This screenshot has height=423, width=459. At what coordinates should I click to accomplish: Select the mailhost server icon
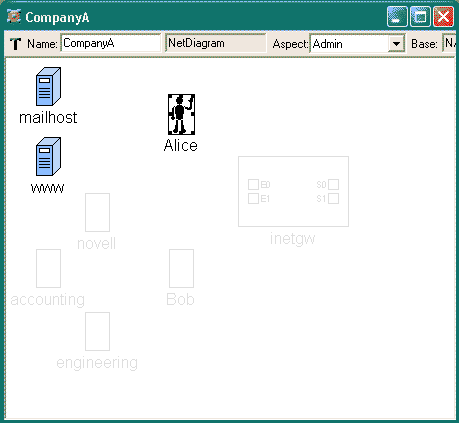pos(48,86)
